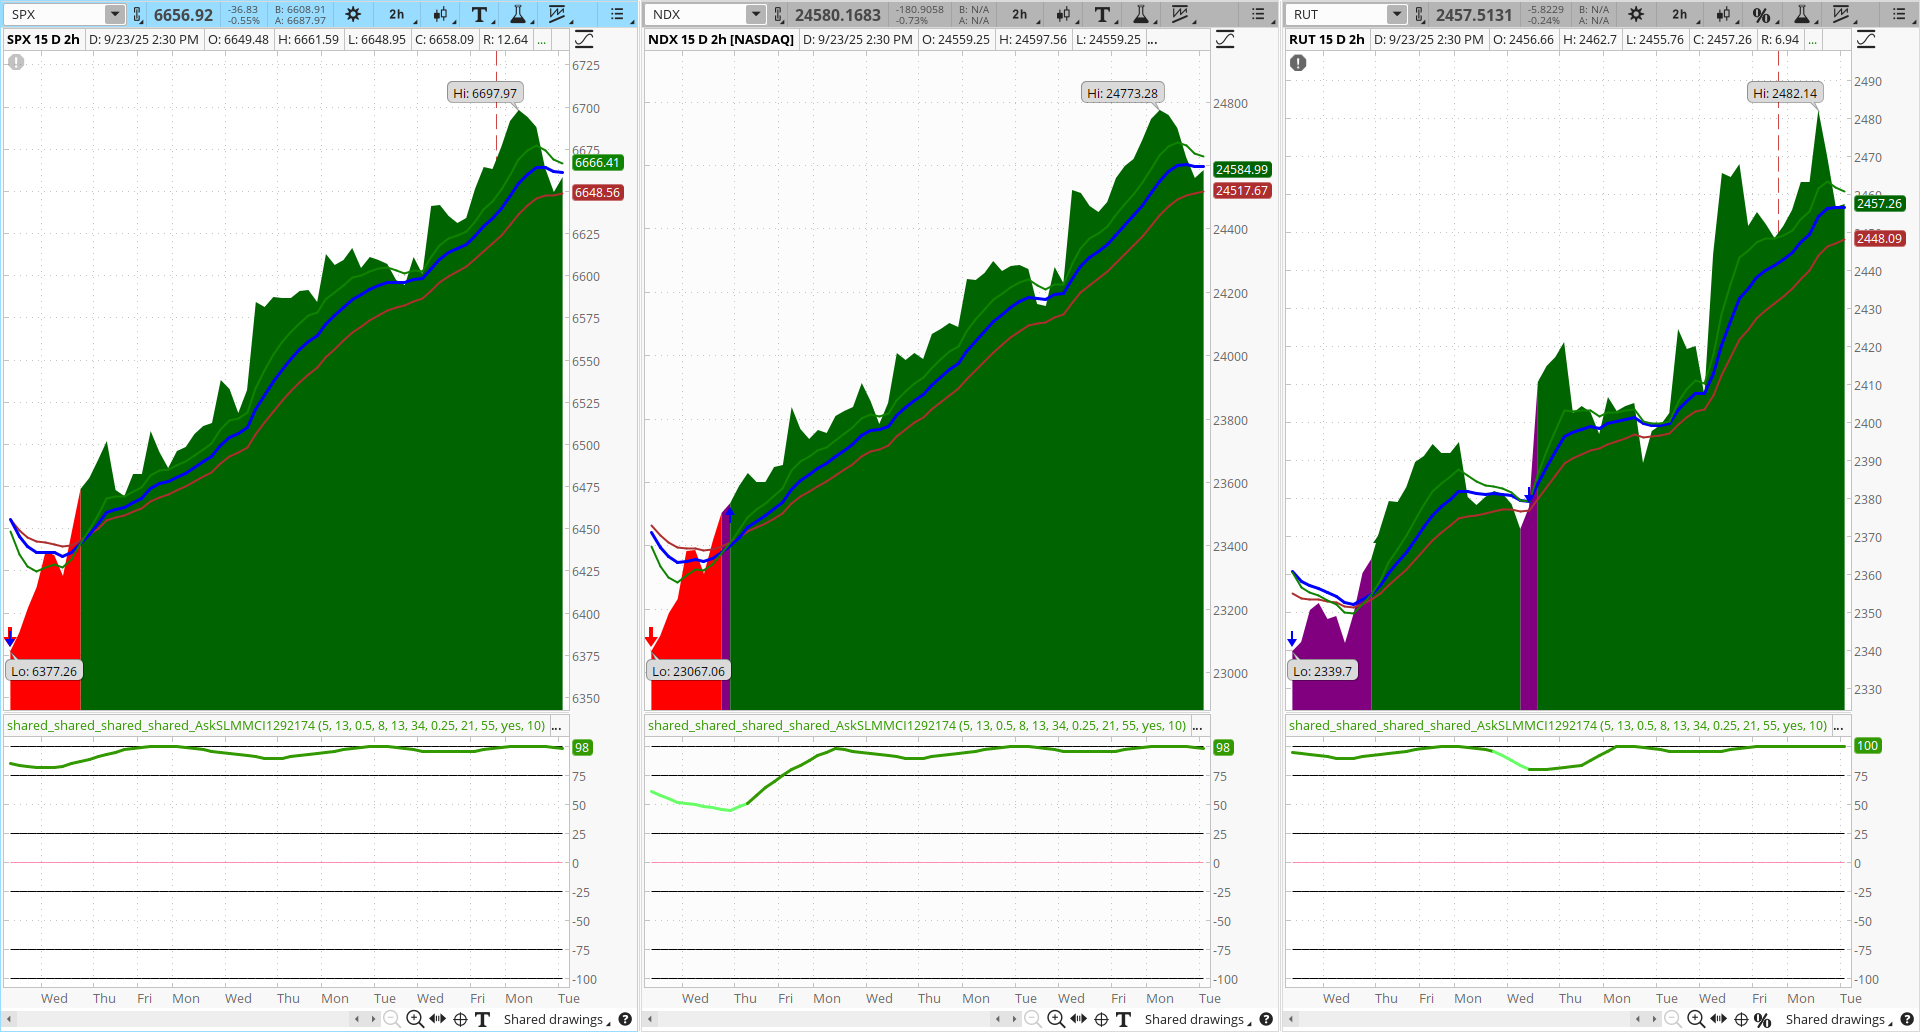This screenshot has height=1032, width=1920.
Task: Click the Hi: 24773.28 price marker on NDX
Action: point(1122,93)
